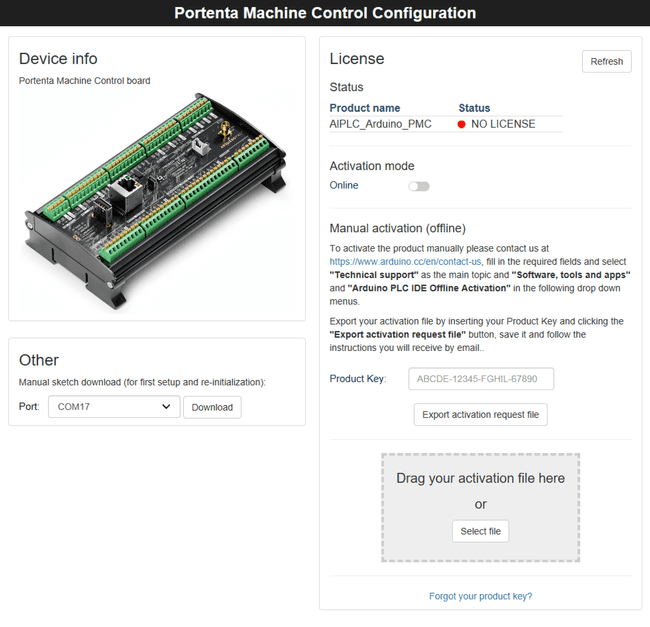Open the arduino.cc contact-us link
Viewport: 650px width, 627px height.
[x=406, y=261]
